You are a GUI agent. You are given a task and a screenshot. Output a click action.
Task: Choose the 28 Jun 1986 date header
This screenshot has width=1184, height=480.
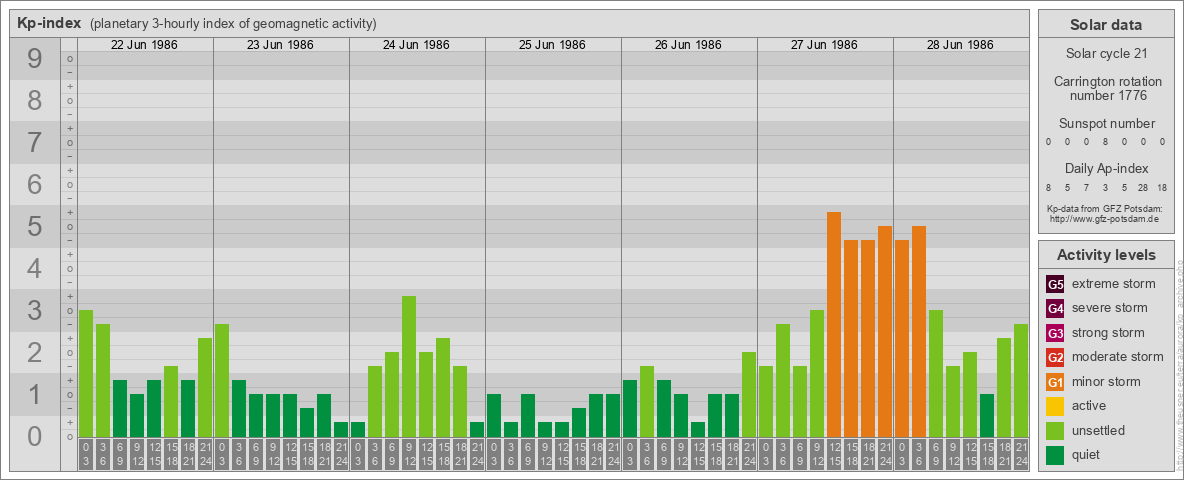coord(960,45)
